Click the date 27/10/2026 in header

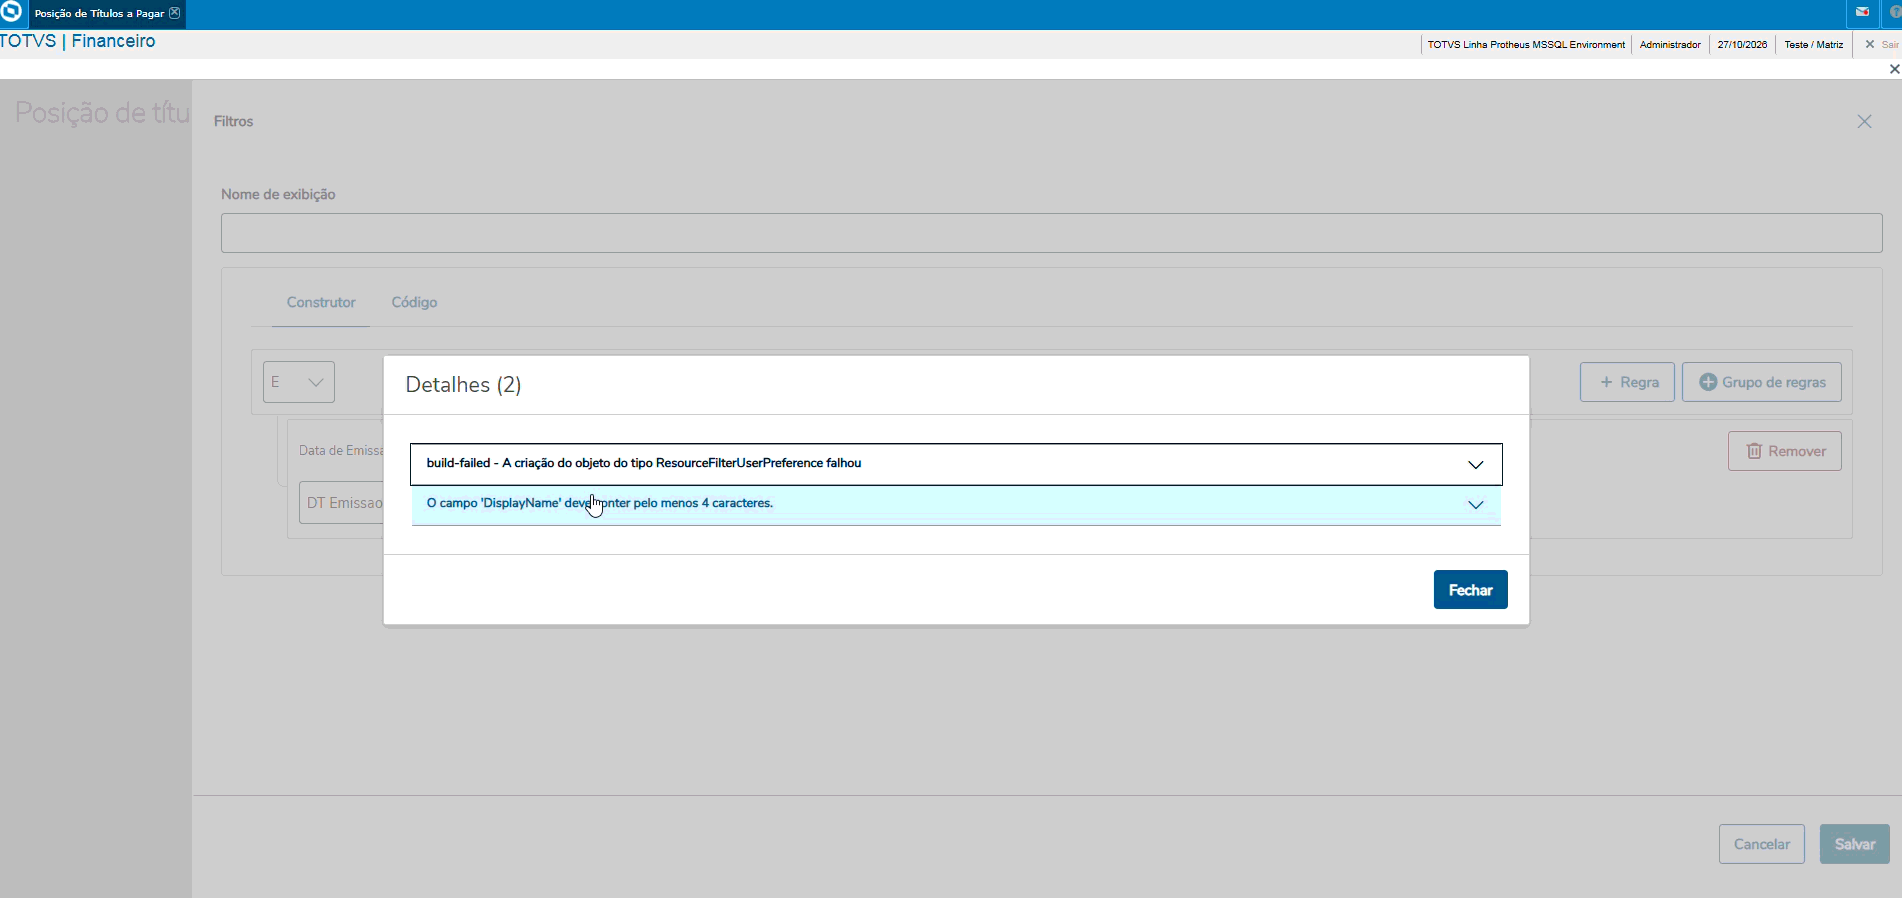pyautogui.click(x=1742, y=45)
